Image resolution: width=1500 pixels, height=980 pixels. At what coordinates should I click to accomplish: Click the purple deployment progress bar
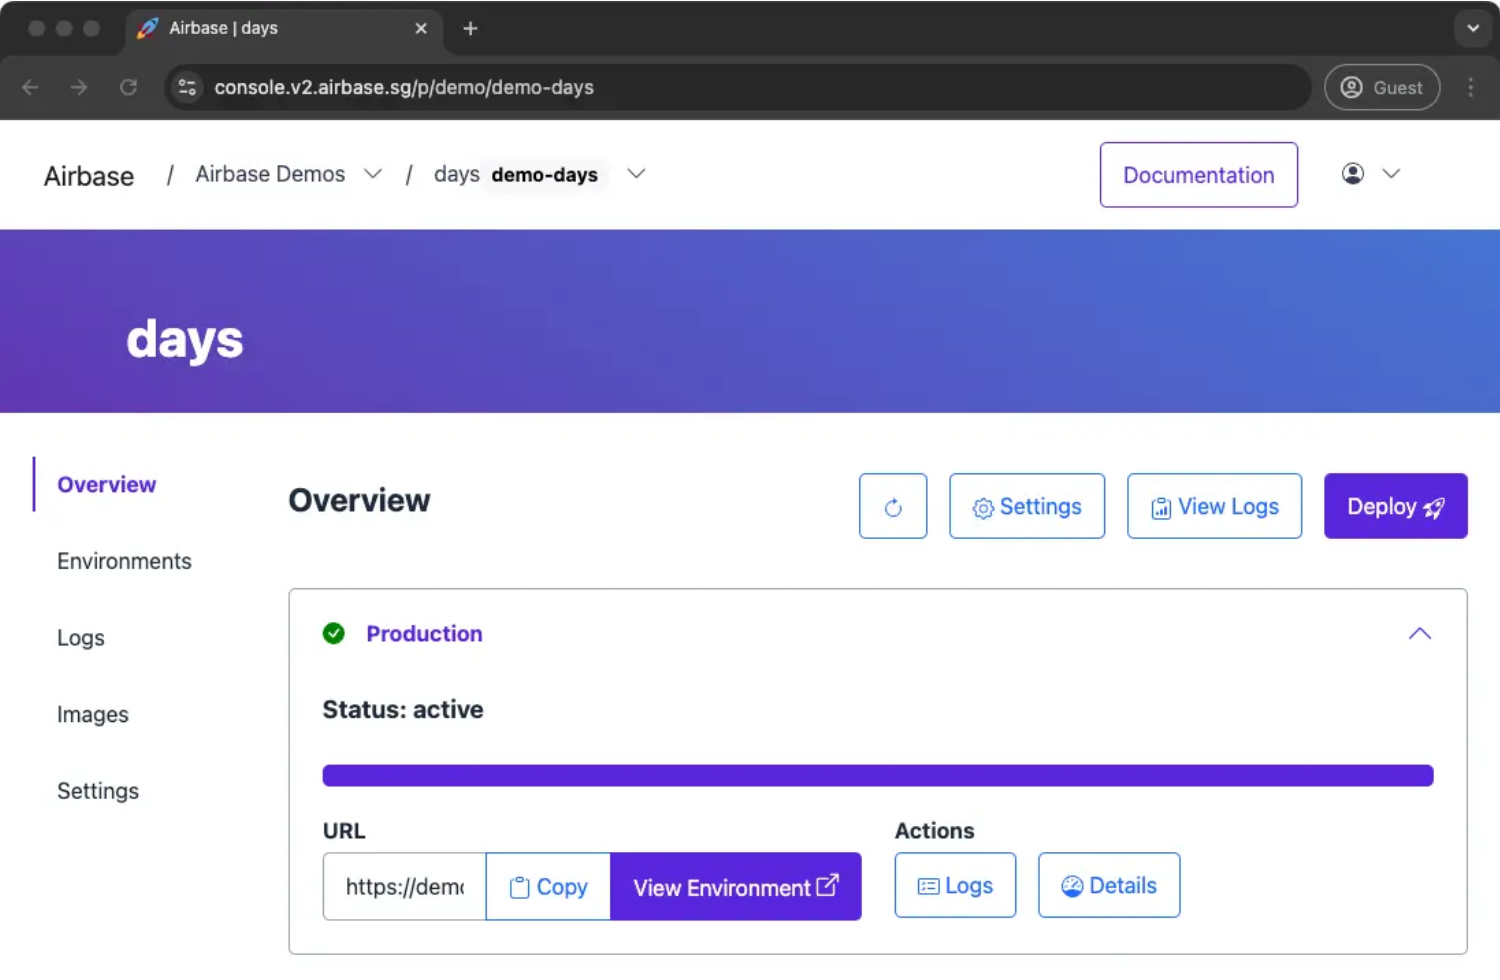(877, 774)
